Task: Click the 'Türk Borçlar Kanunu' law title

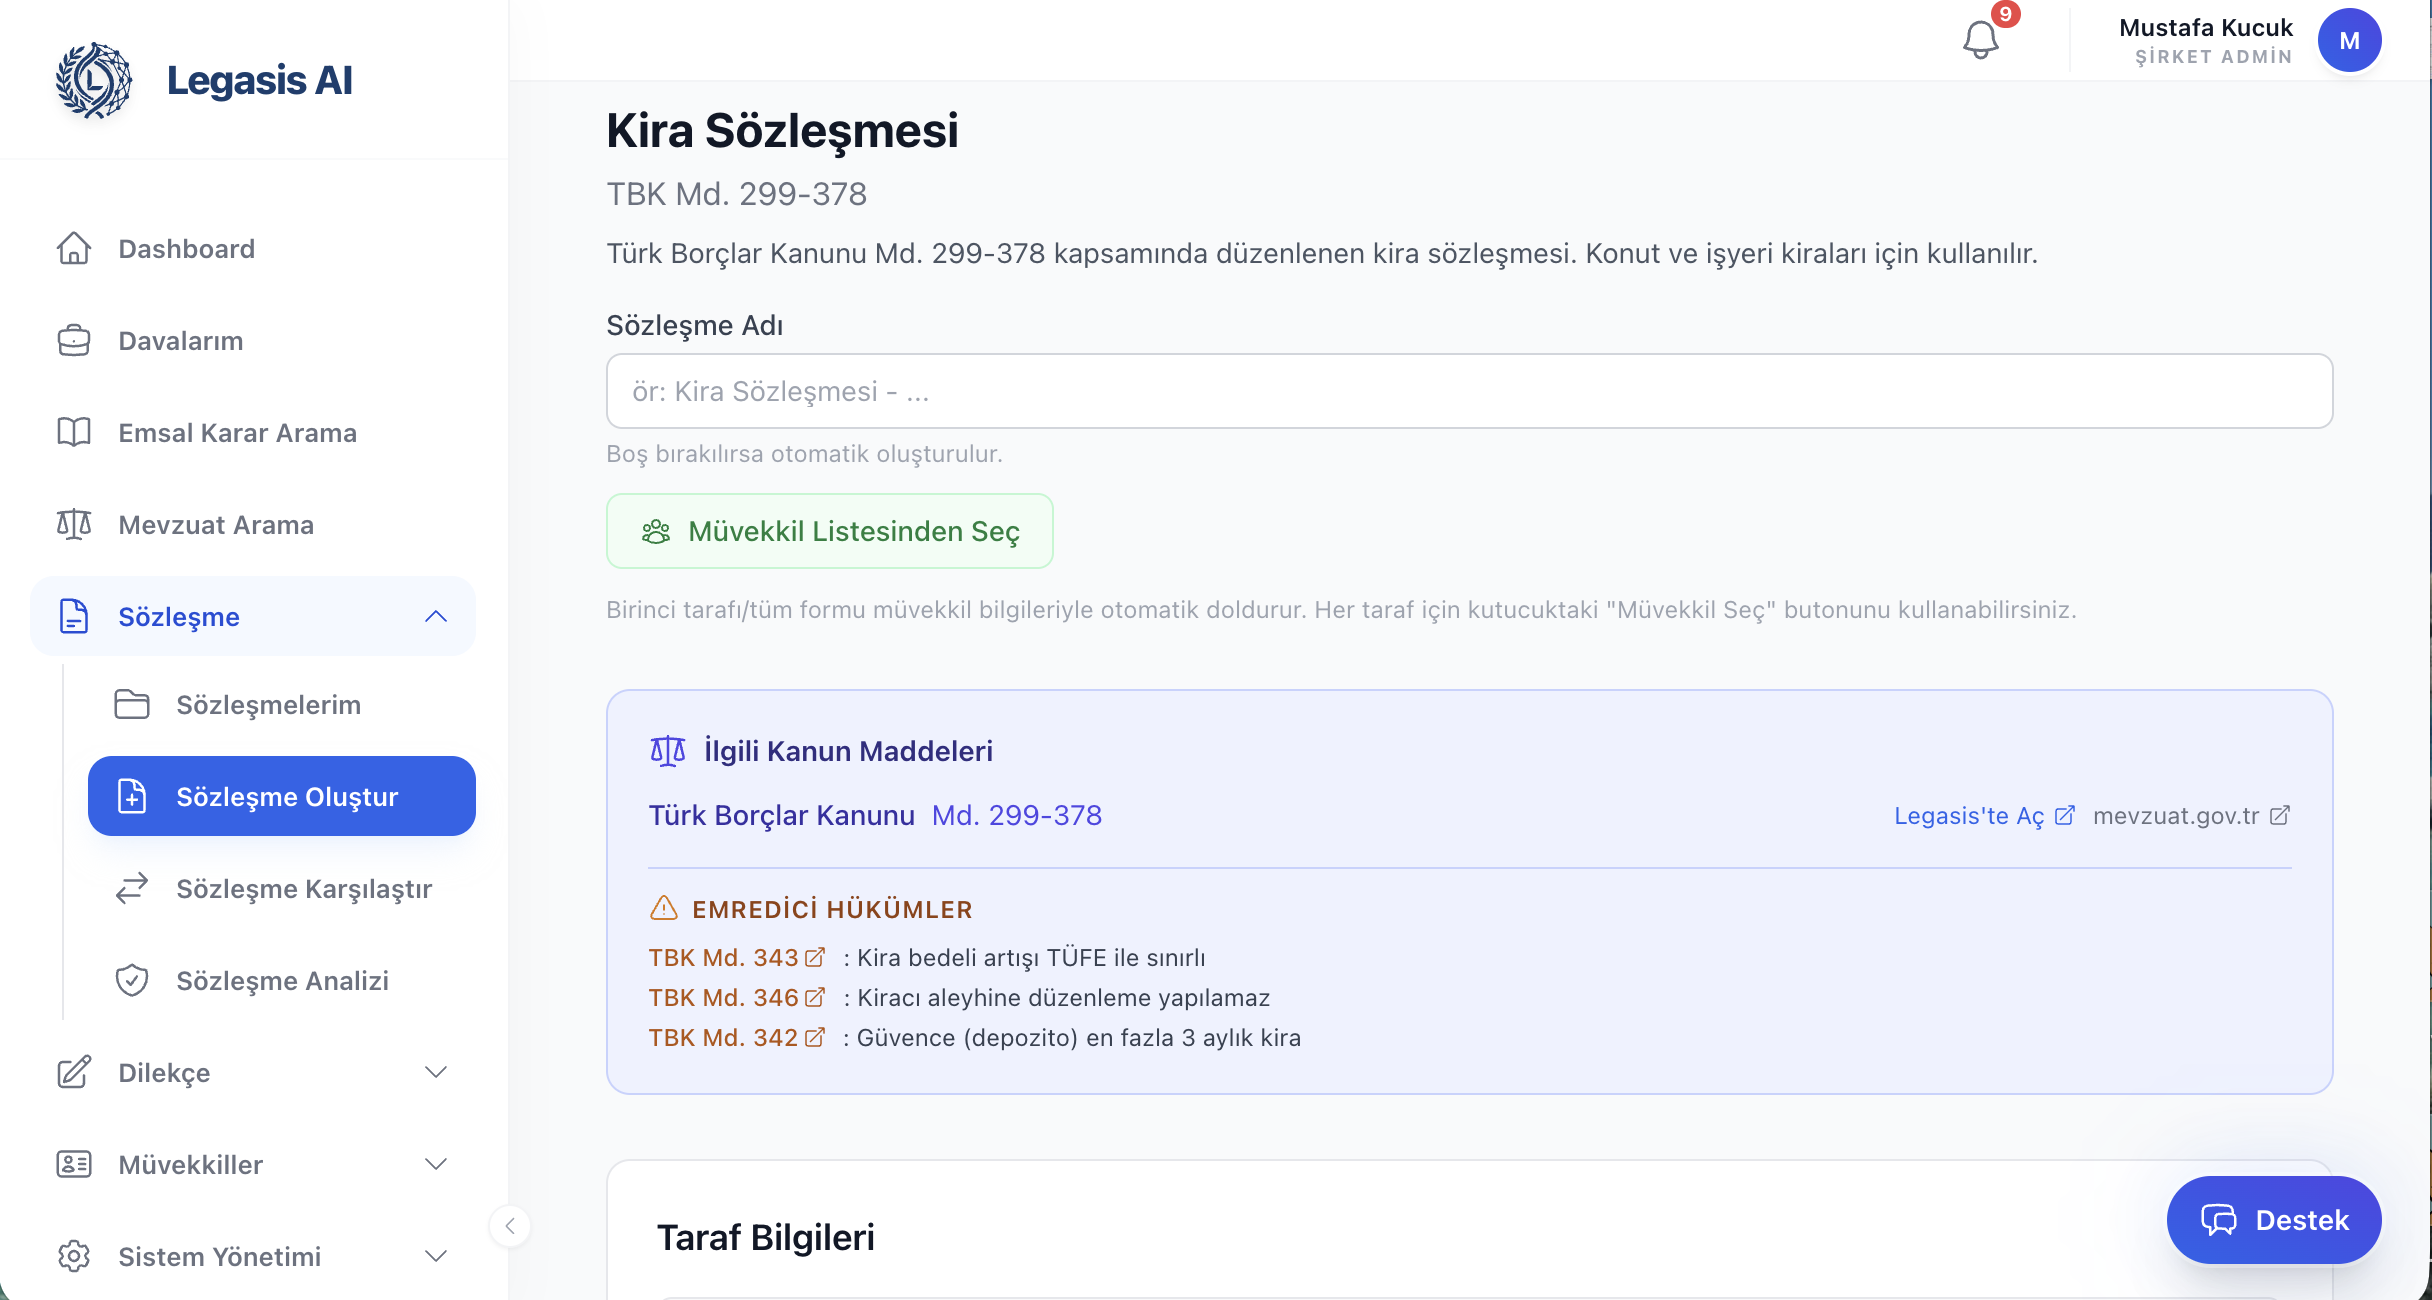Action: (x=781, y=815)
